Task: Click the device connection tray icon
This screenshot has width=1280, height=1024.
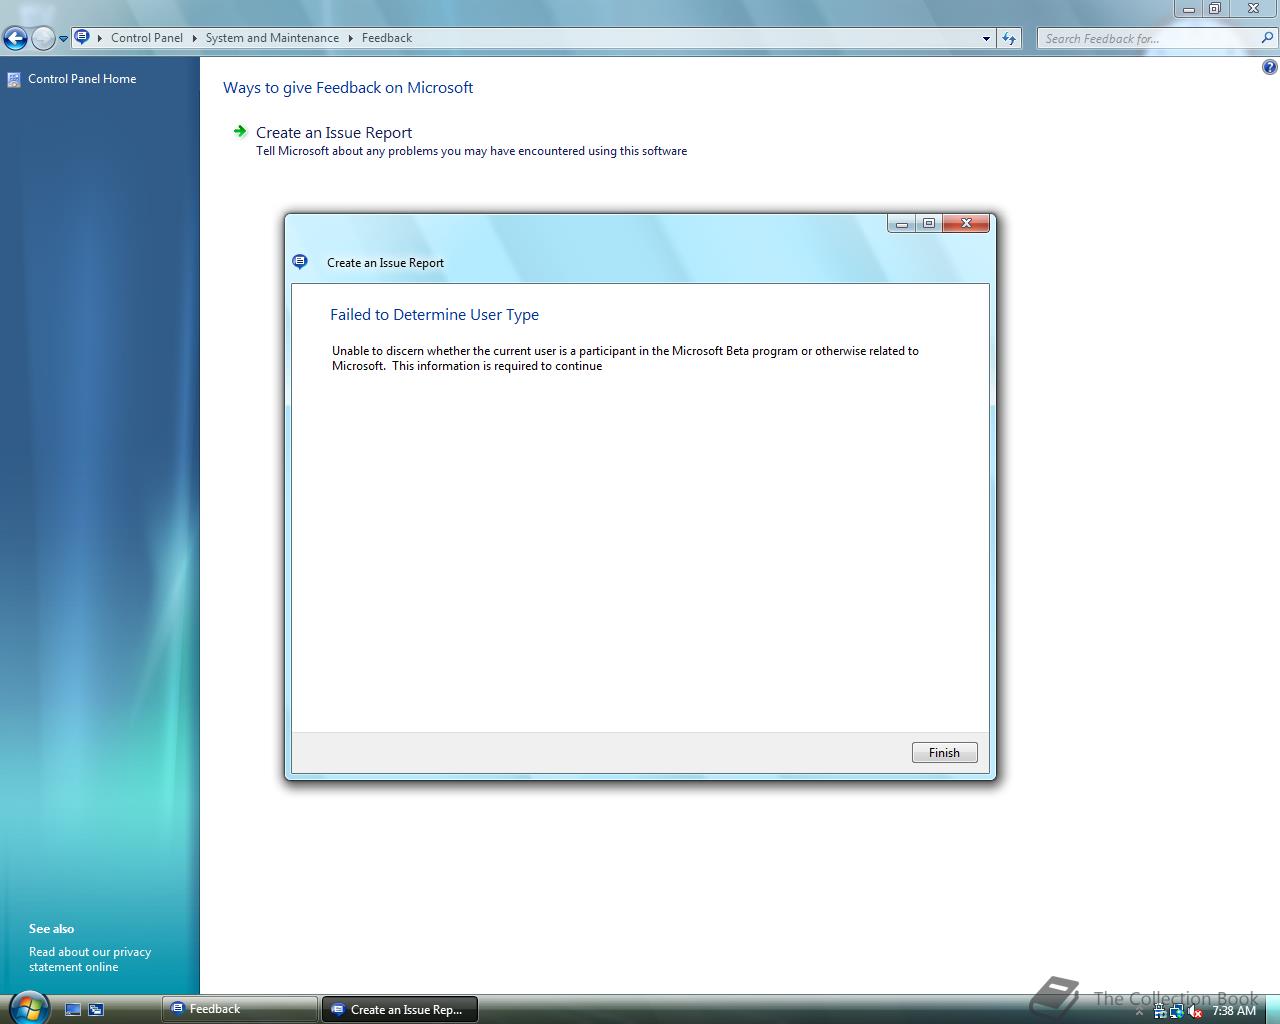Action: coord(1160,1011)
